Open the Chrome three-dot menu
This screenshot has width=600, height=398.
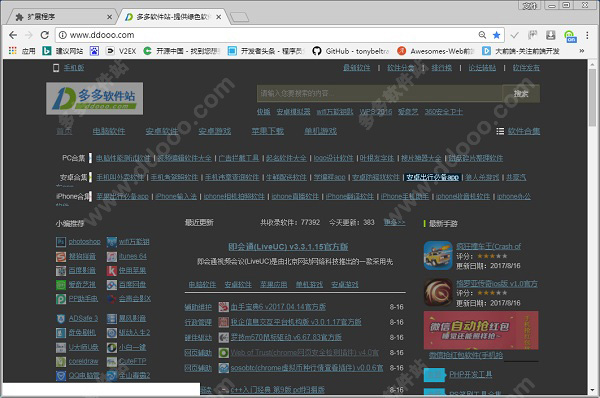coord(587,35)
